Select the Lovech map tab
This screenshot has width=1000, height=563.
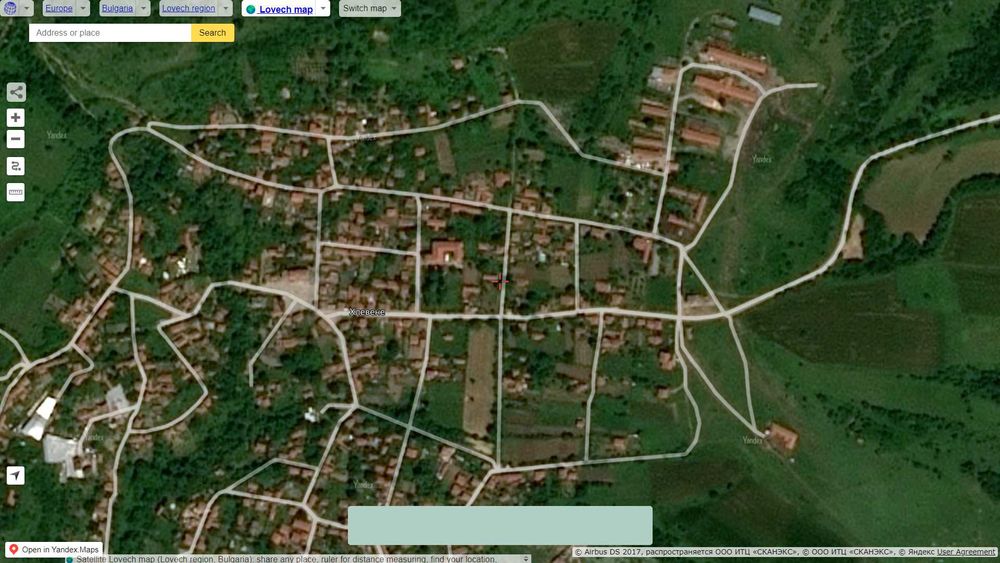pos(279,9)
